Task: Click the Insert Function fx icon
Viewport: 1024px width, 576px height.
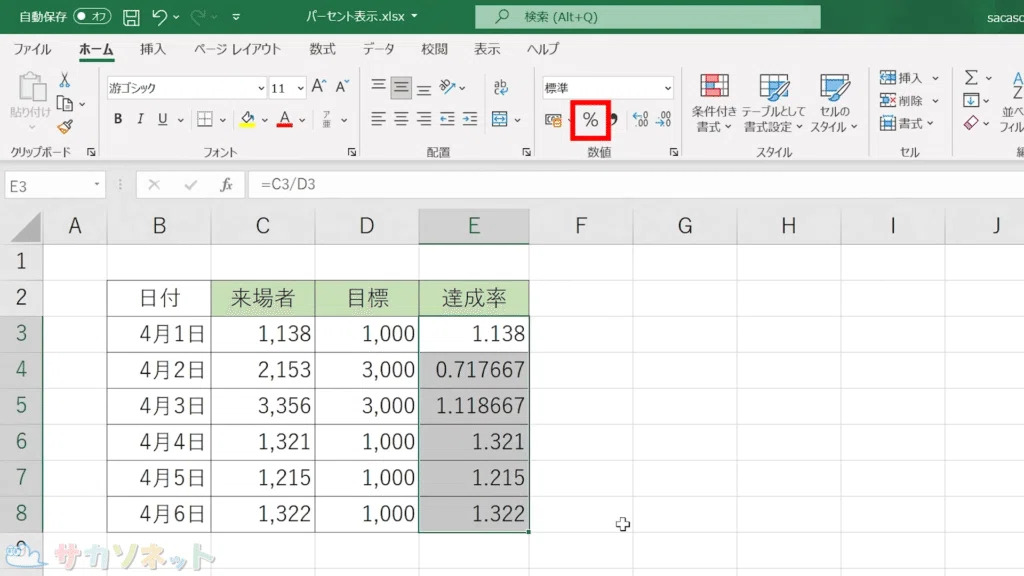Action: pos(226,185)
